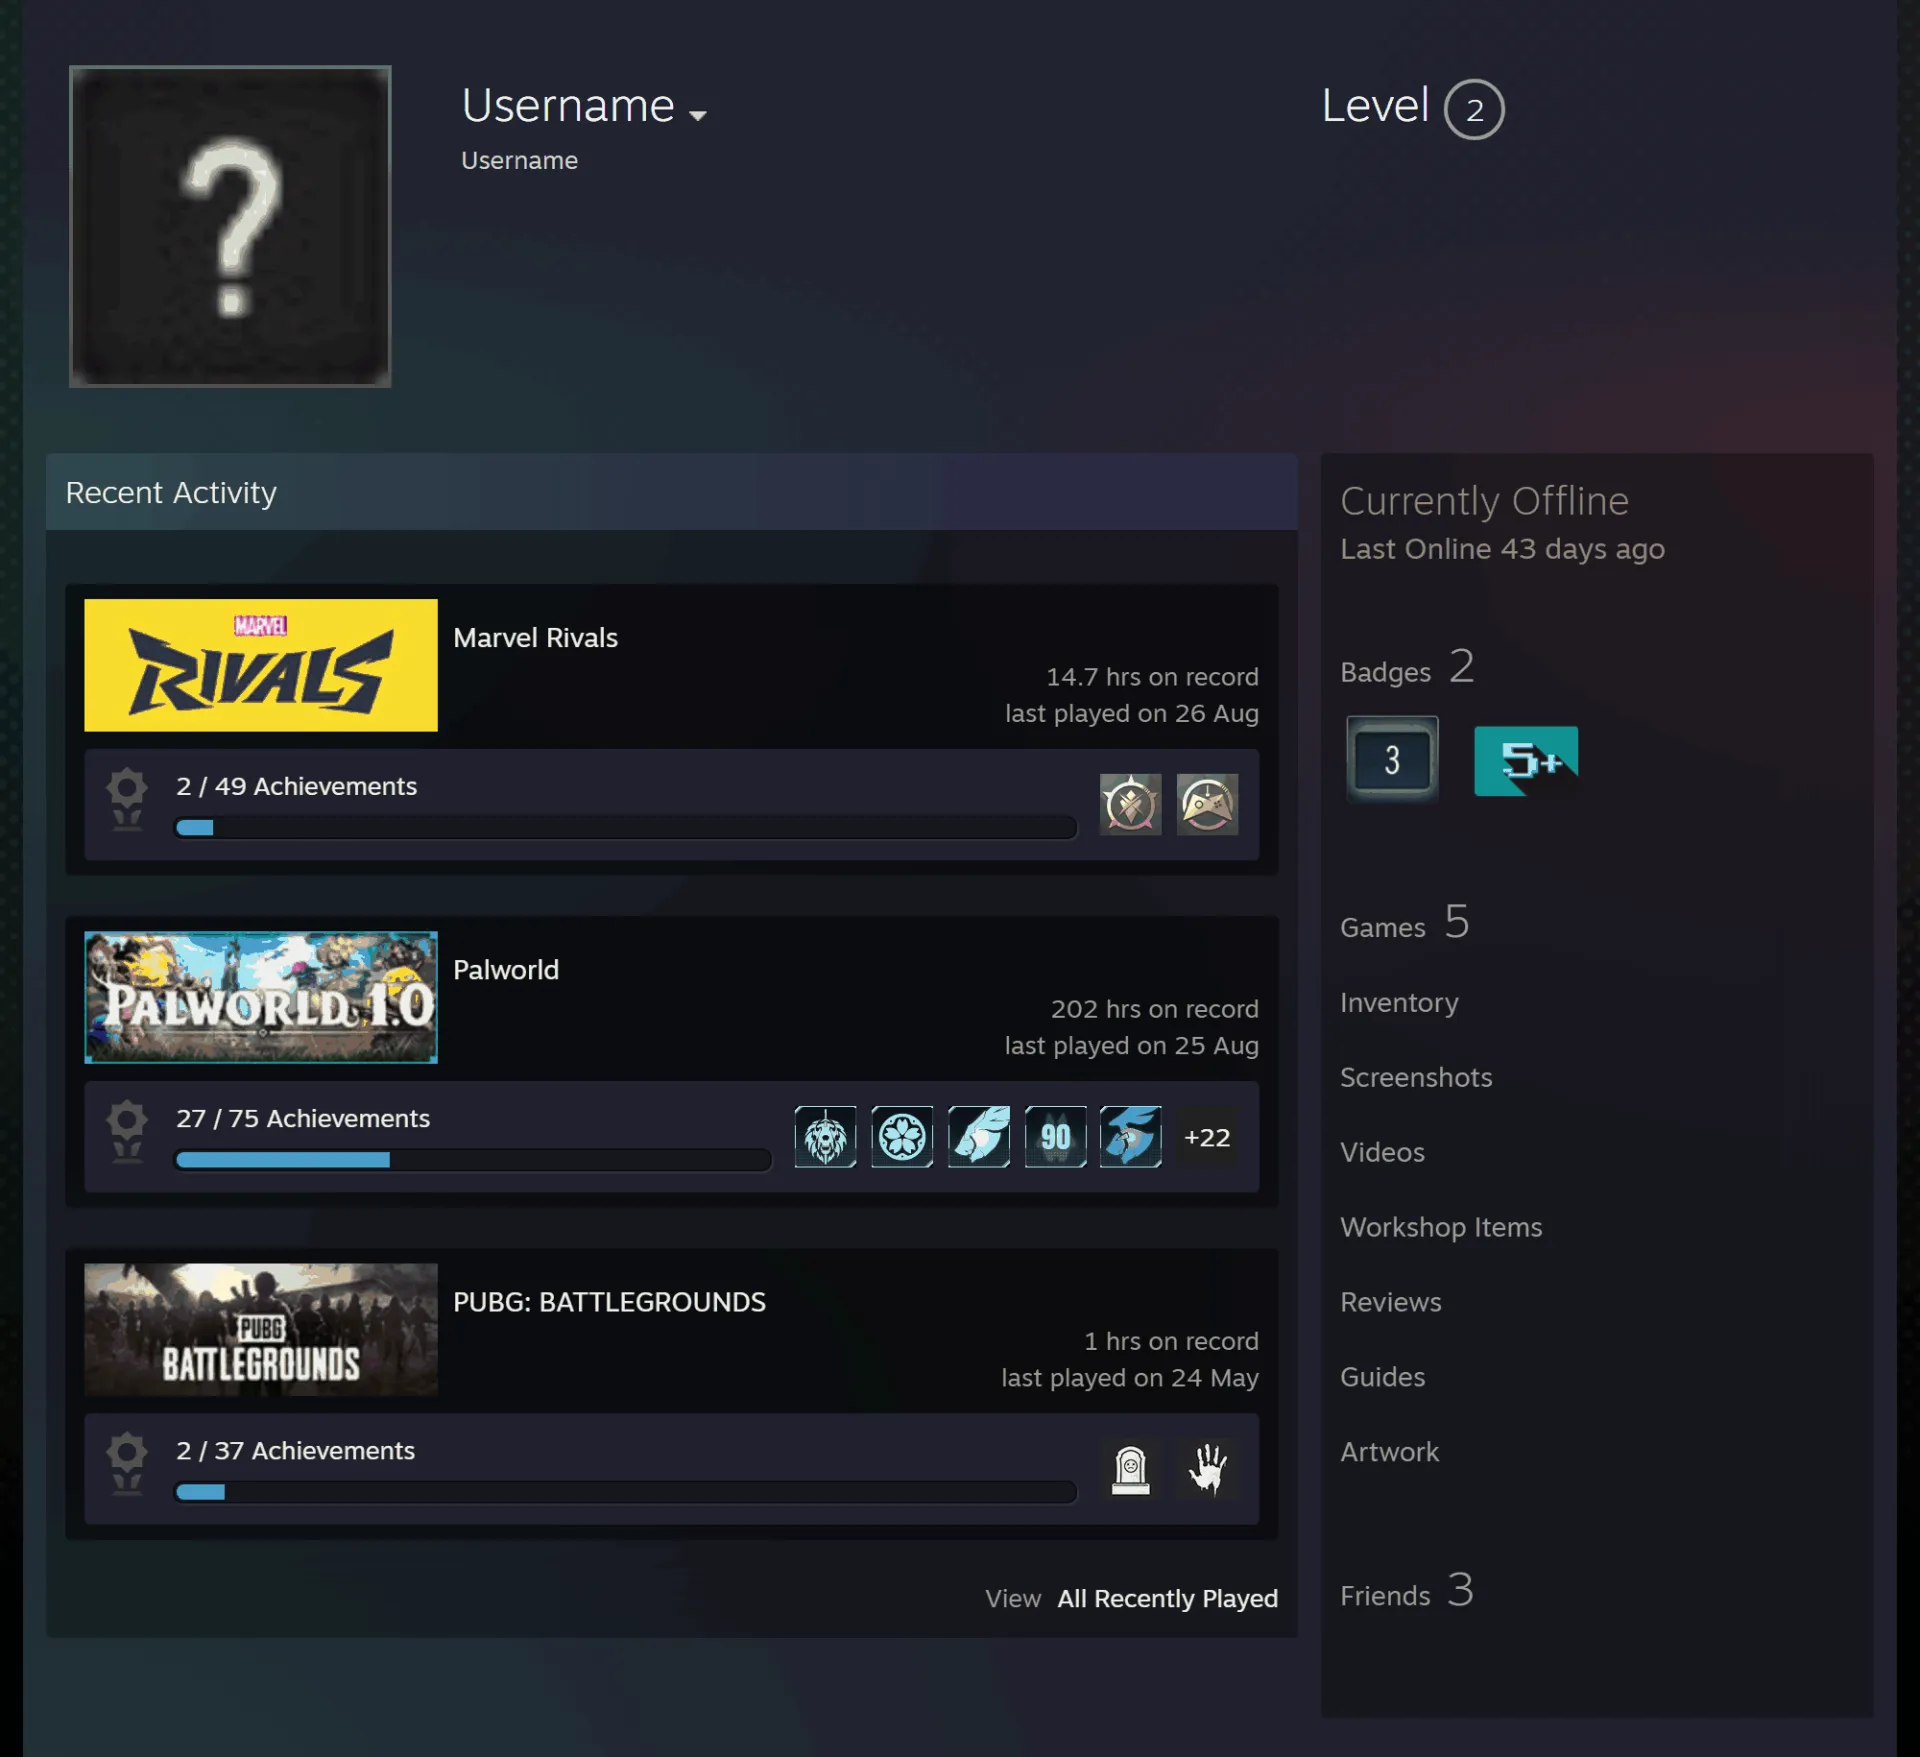The width and height of the screenshot is (1920, 1757).
Task: Click the Marvel Rivals game banner
Action: (x=261, y=665)
